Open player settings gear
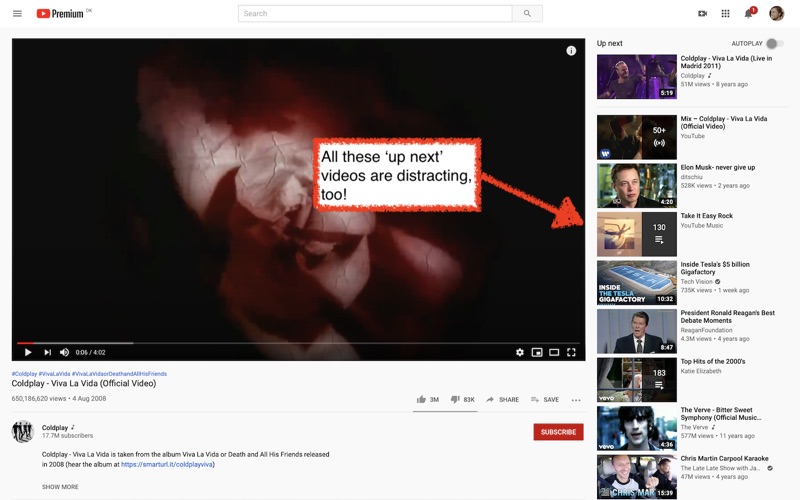 (x=519, y=353)
